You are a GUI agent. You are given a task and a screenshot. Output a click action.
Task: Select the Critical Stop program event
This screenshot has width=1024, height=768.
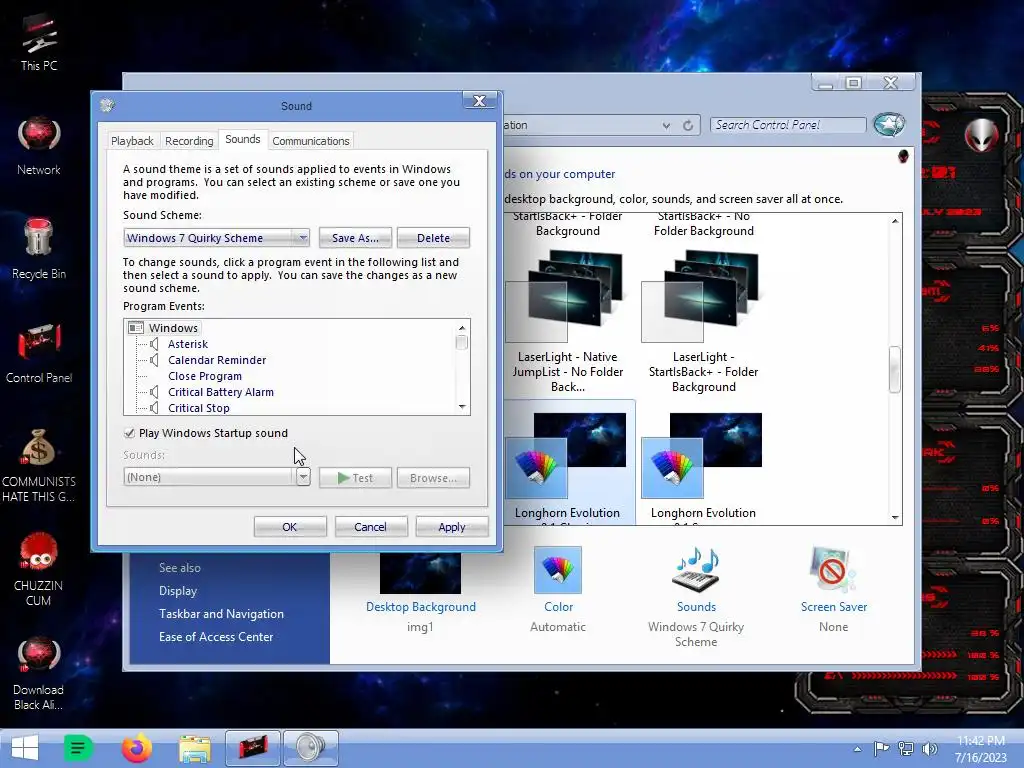(x=199, y=408)
